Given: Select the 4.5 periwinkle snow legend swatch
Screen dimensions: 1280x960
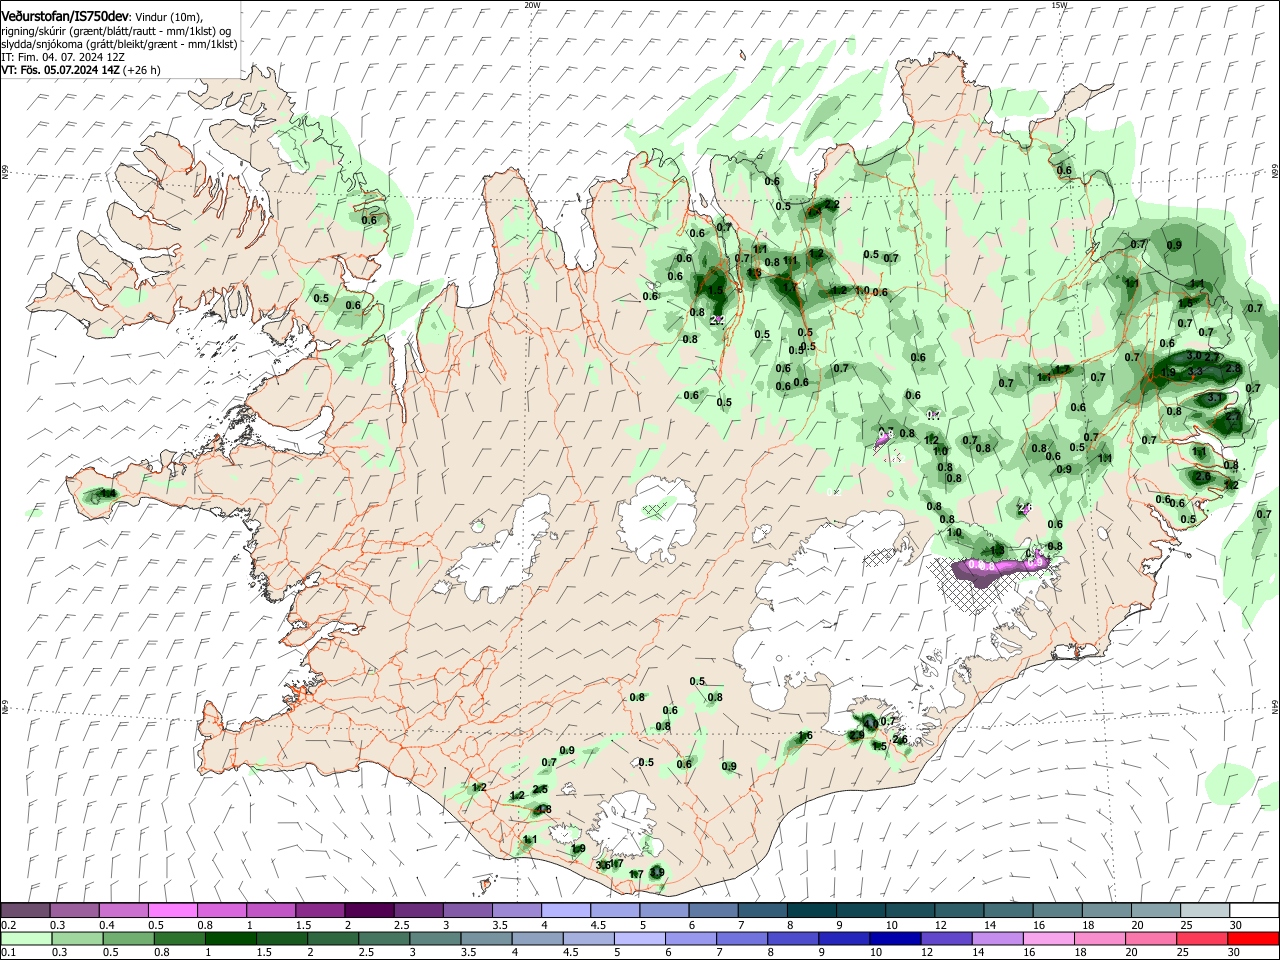Looking at the screenshot, I should [614, 910].
